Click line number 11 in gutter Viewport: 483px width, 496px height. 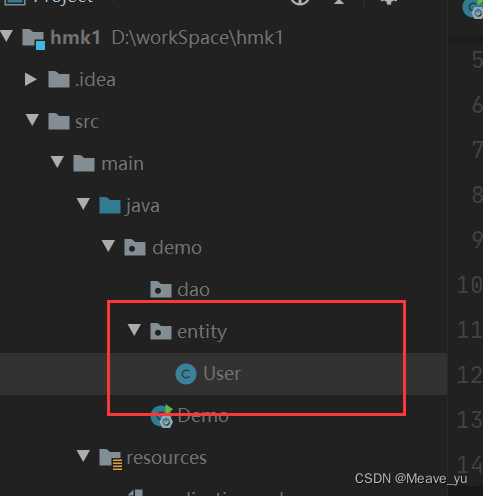470,330
